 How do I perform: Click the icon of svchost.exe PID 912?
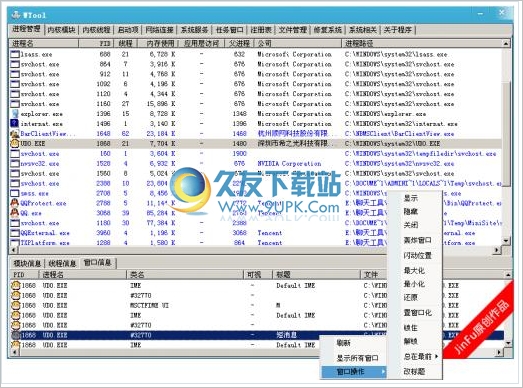15,74
